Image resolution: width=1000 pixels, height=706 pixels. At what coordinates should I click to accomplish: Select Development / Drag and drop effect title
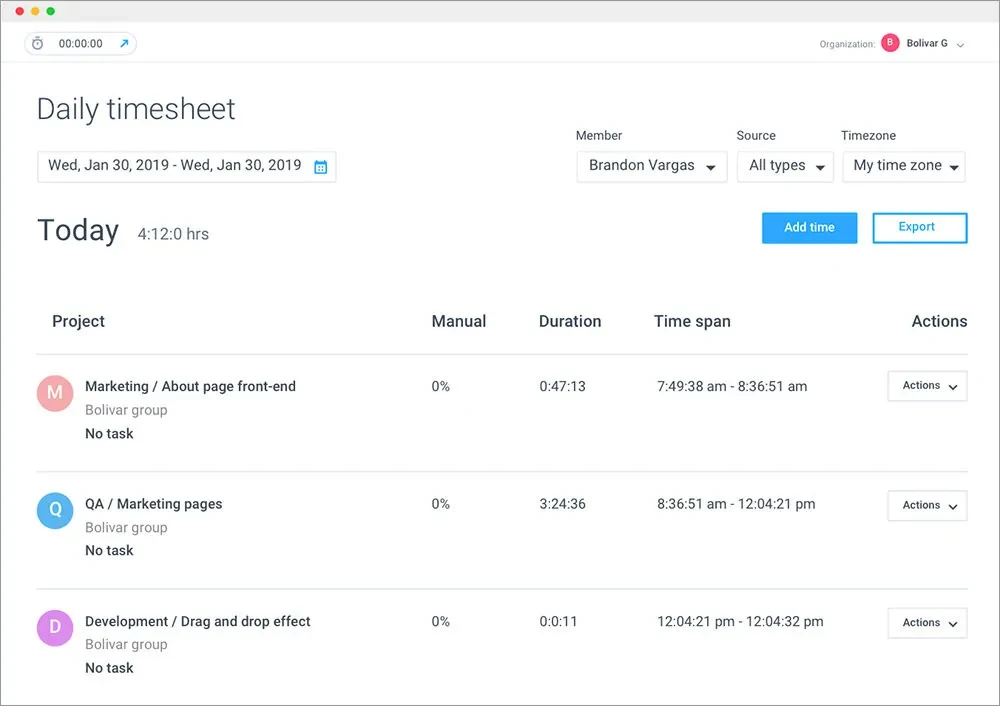pyautogui.click(x=198, y=621)
